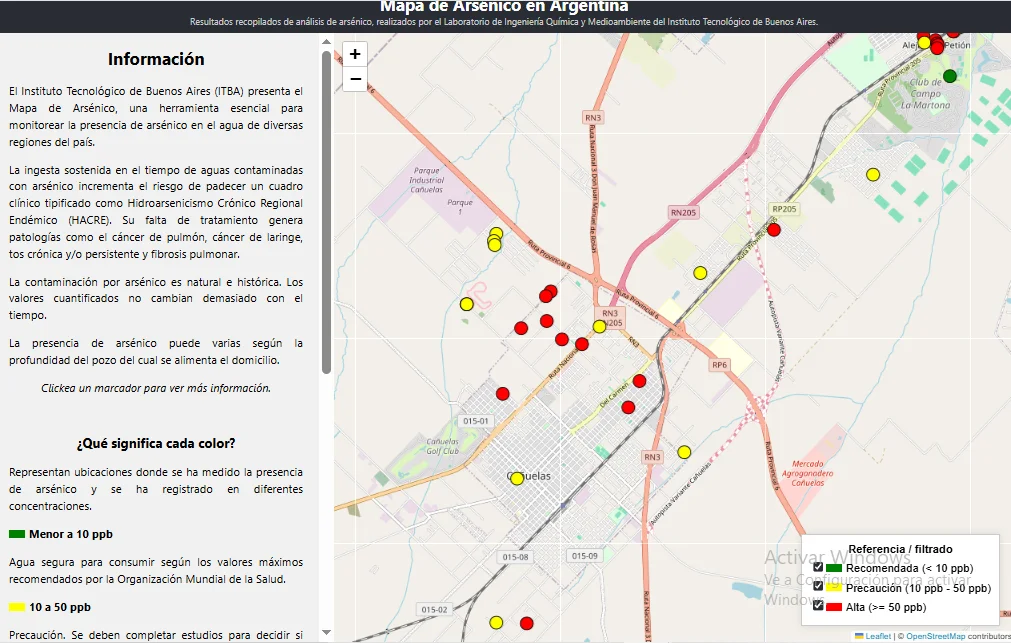Click the 015-08 map label
The width and height of the screenshot is (1011, 643).
click(515, 557)
